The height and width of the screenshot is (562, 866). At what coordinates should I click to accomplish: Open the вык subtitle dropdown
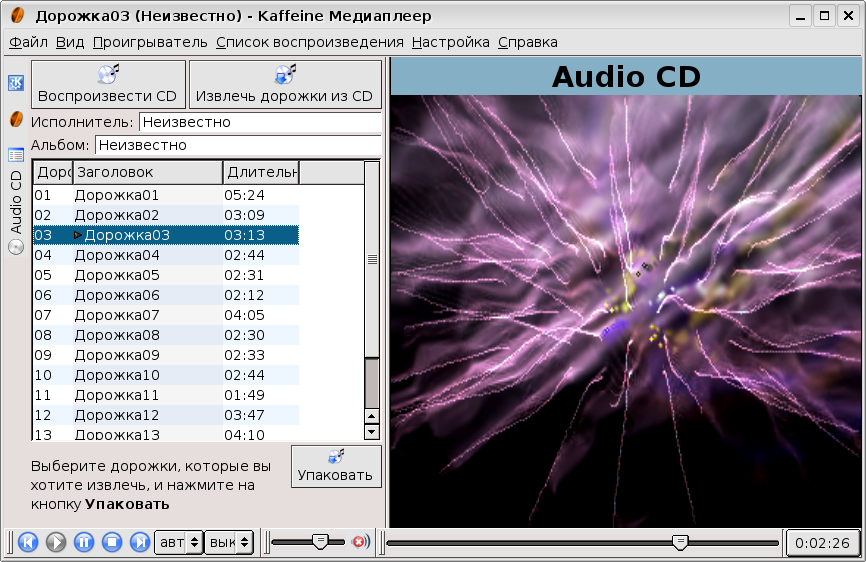coord(230,543)
